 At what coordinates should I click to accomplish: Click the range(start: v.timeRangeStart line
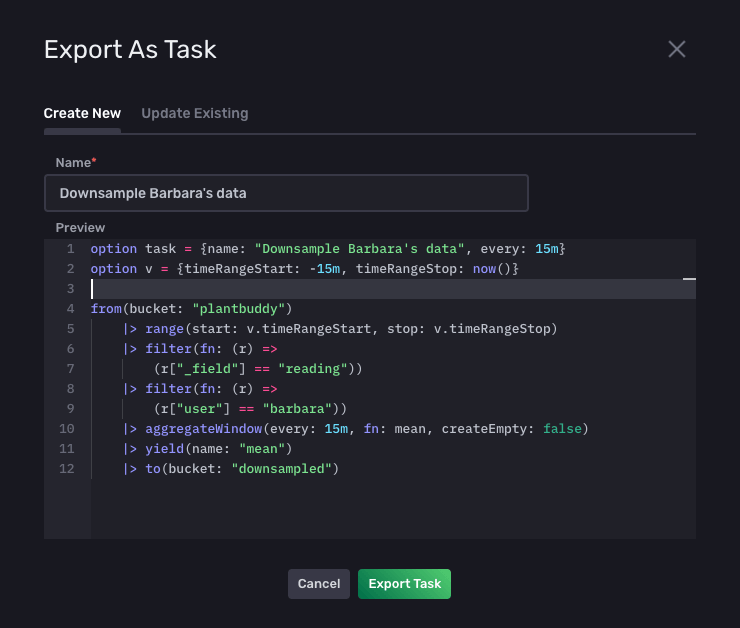coord(340,329)
